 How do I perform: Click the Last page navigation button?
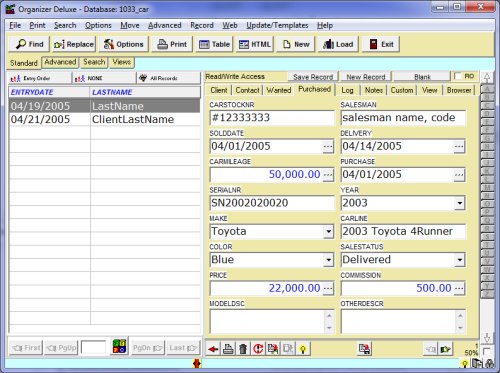[183, 348]
